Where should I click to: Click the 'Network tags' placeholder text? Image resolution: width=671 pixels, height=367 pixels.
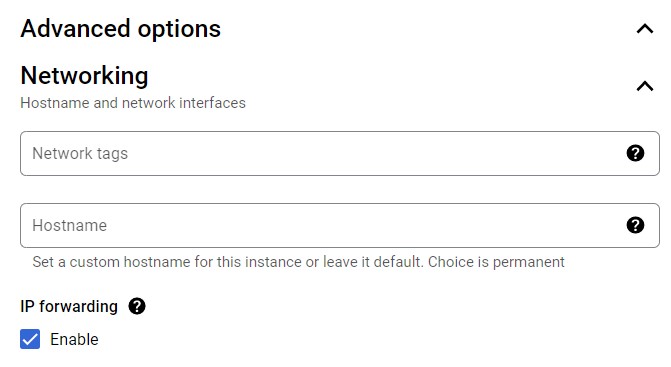pos(80,154)
